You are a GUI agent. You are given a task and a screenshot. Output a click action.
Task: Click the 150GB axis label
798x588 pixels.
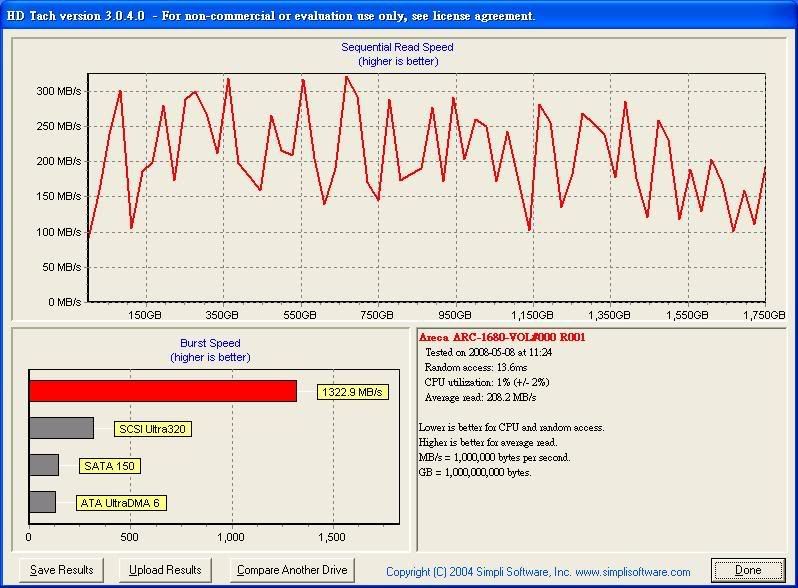(145, 315)
